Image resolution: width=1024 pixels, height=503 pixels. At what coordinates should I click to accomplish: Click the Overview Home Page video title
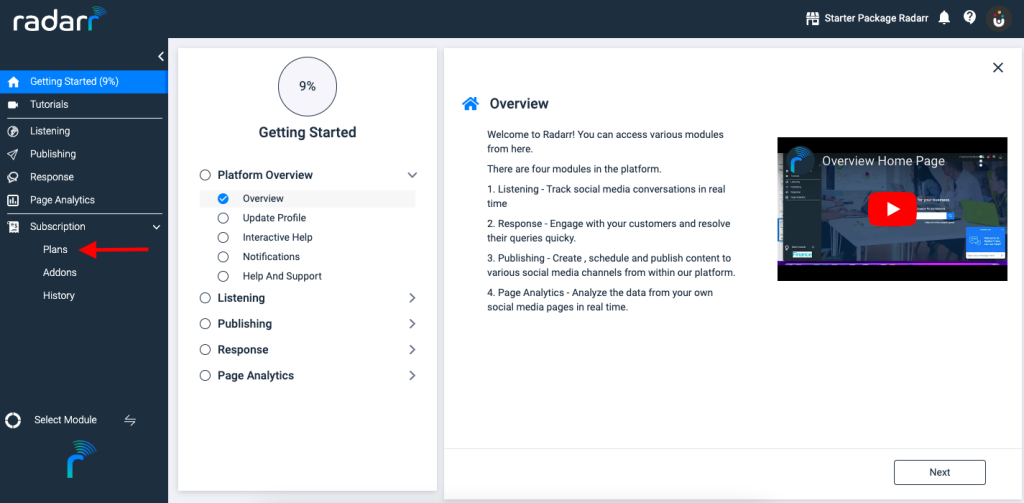coord(883,161)
